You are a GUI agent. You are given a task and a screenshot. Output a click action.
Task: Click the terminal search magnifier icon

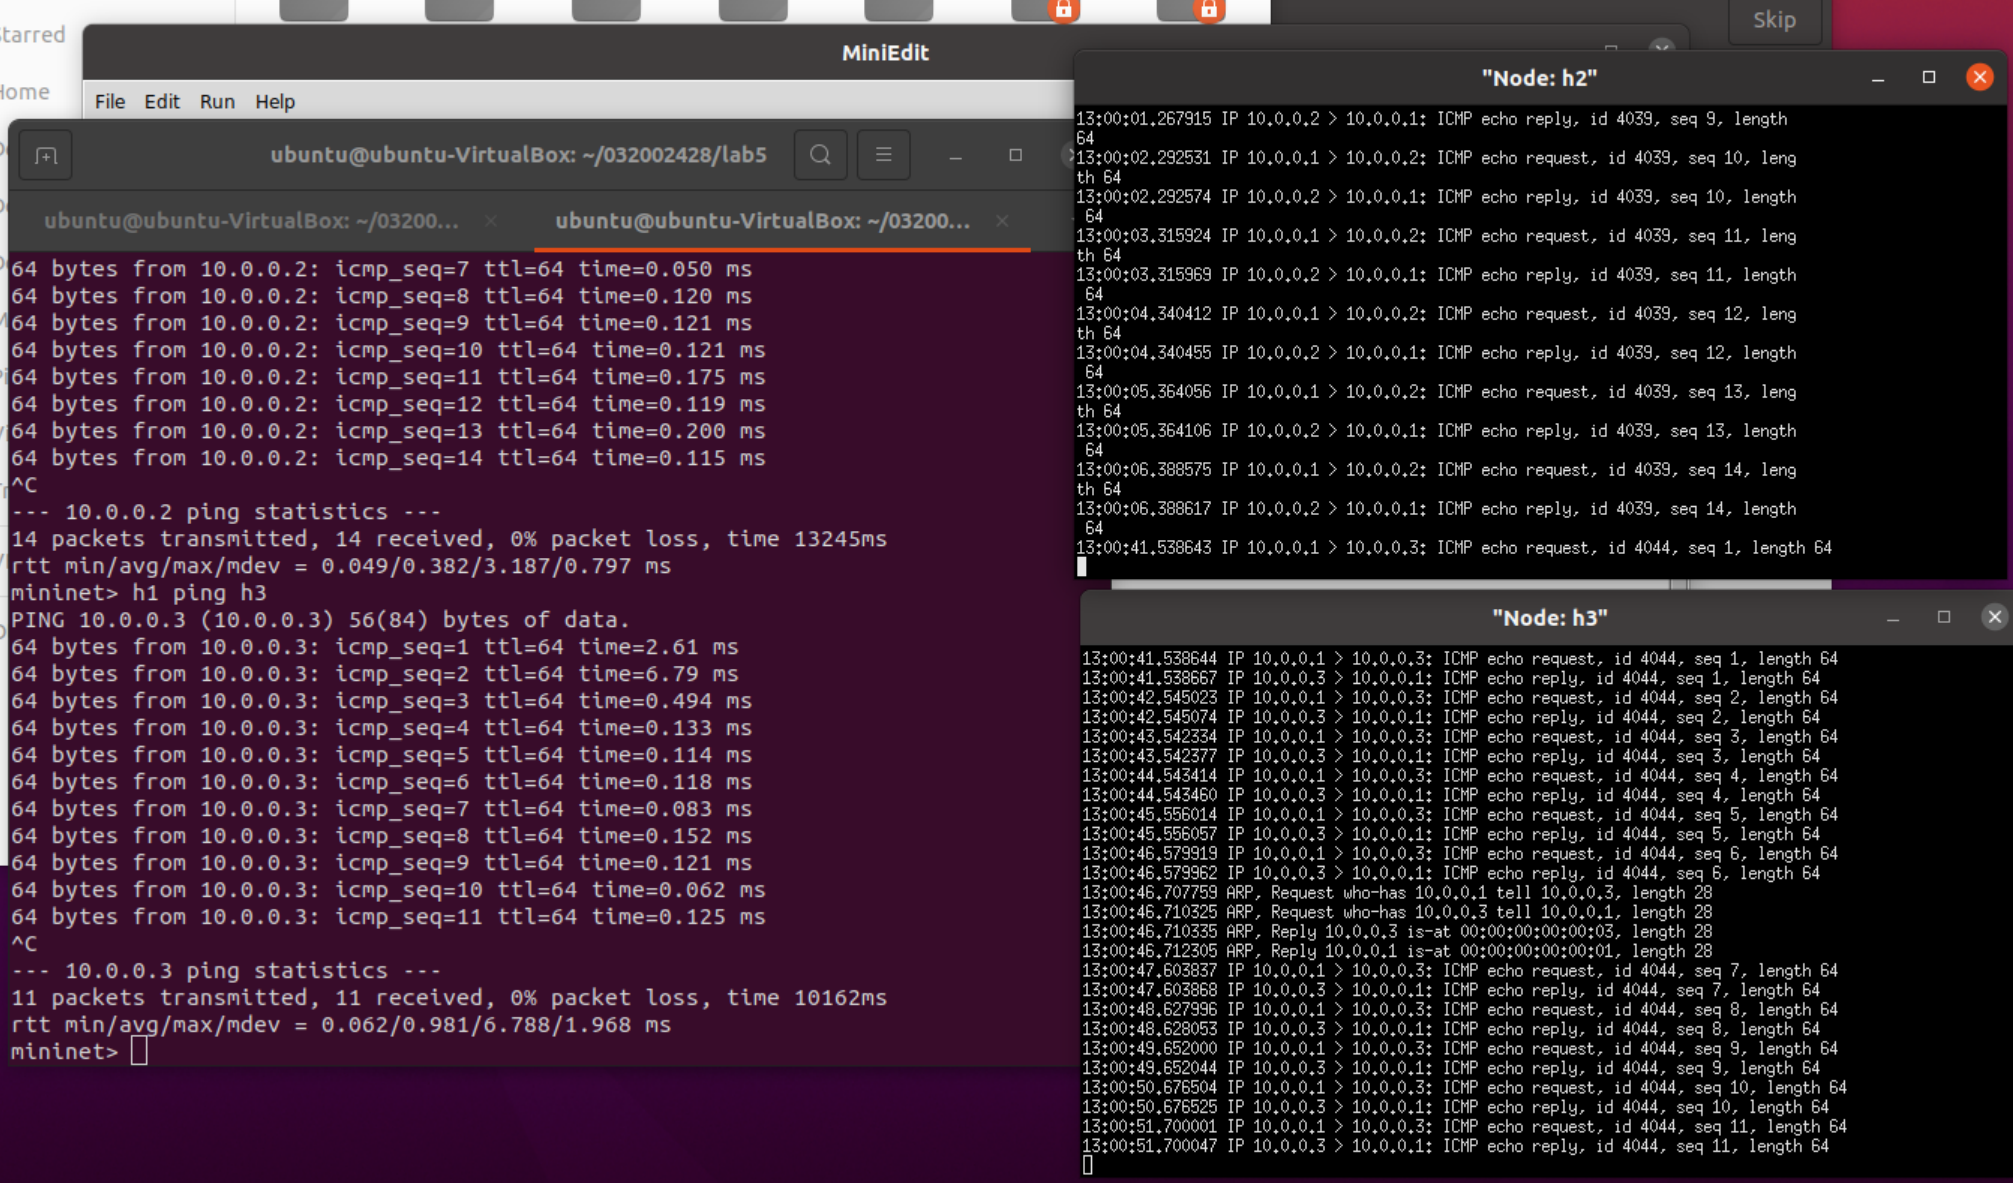click(820, 155)
